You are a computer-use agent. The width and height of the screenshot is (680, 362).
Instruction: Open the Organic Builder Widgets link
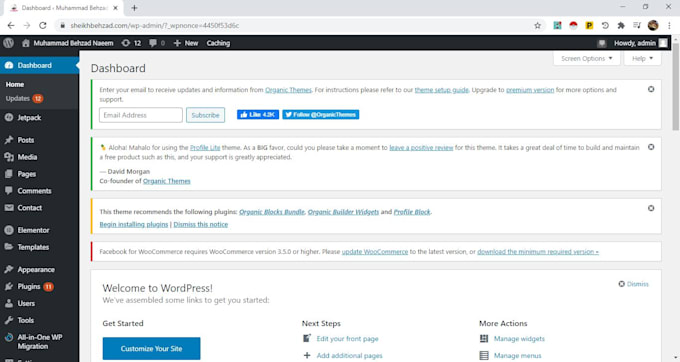coord(343,212)
